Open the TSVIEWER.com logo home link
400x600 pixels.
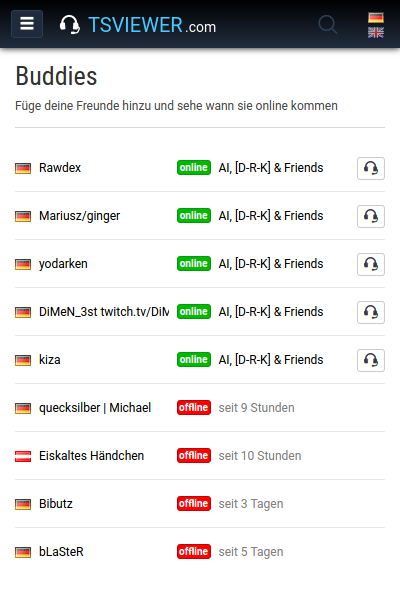point(138,25)
